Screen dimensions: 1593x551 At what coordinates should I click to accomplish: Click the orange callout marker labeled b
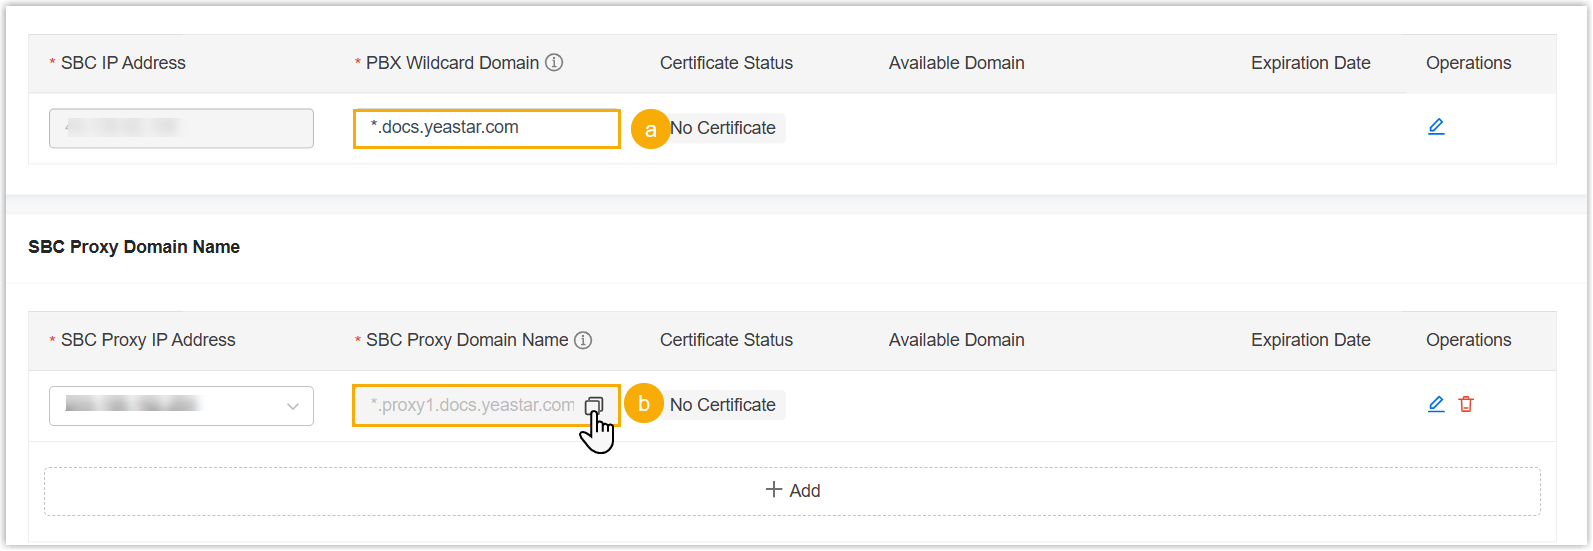pyautogui.click(x=644, y=404)
